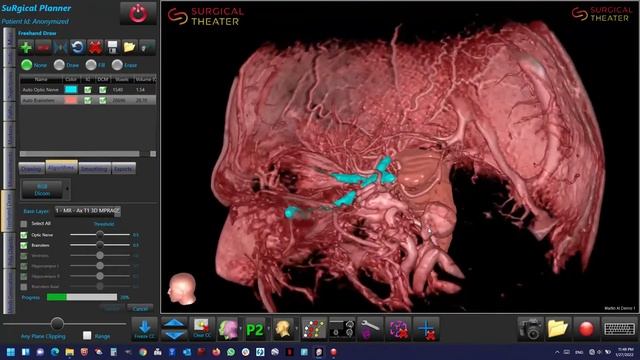Switch to the Algorithms tab
Image resolution: width=640 pixels, height=360 pixels.
pos(61,167)
